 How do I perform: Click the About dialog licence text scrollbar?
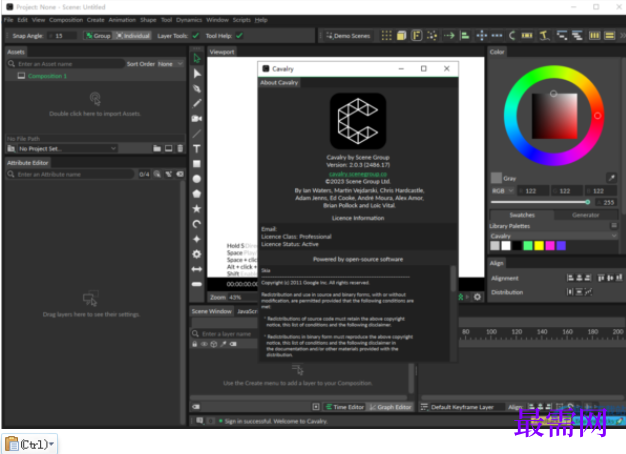tap(453, 278)
